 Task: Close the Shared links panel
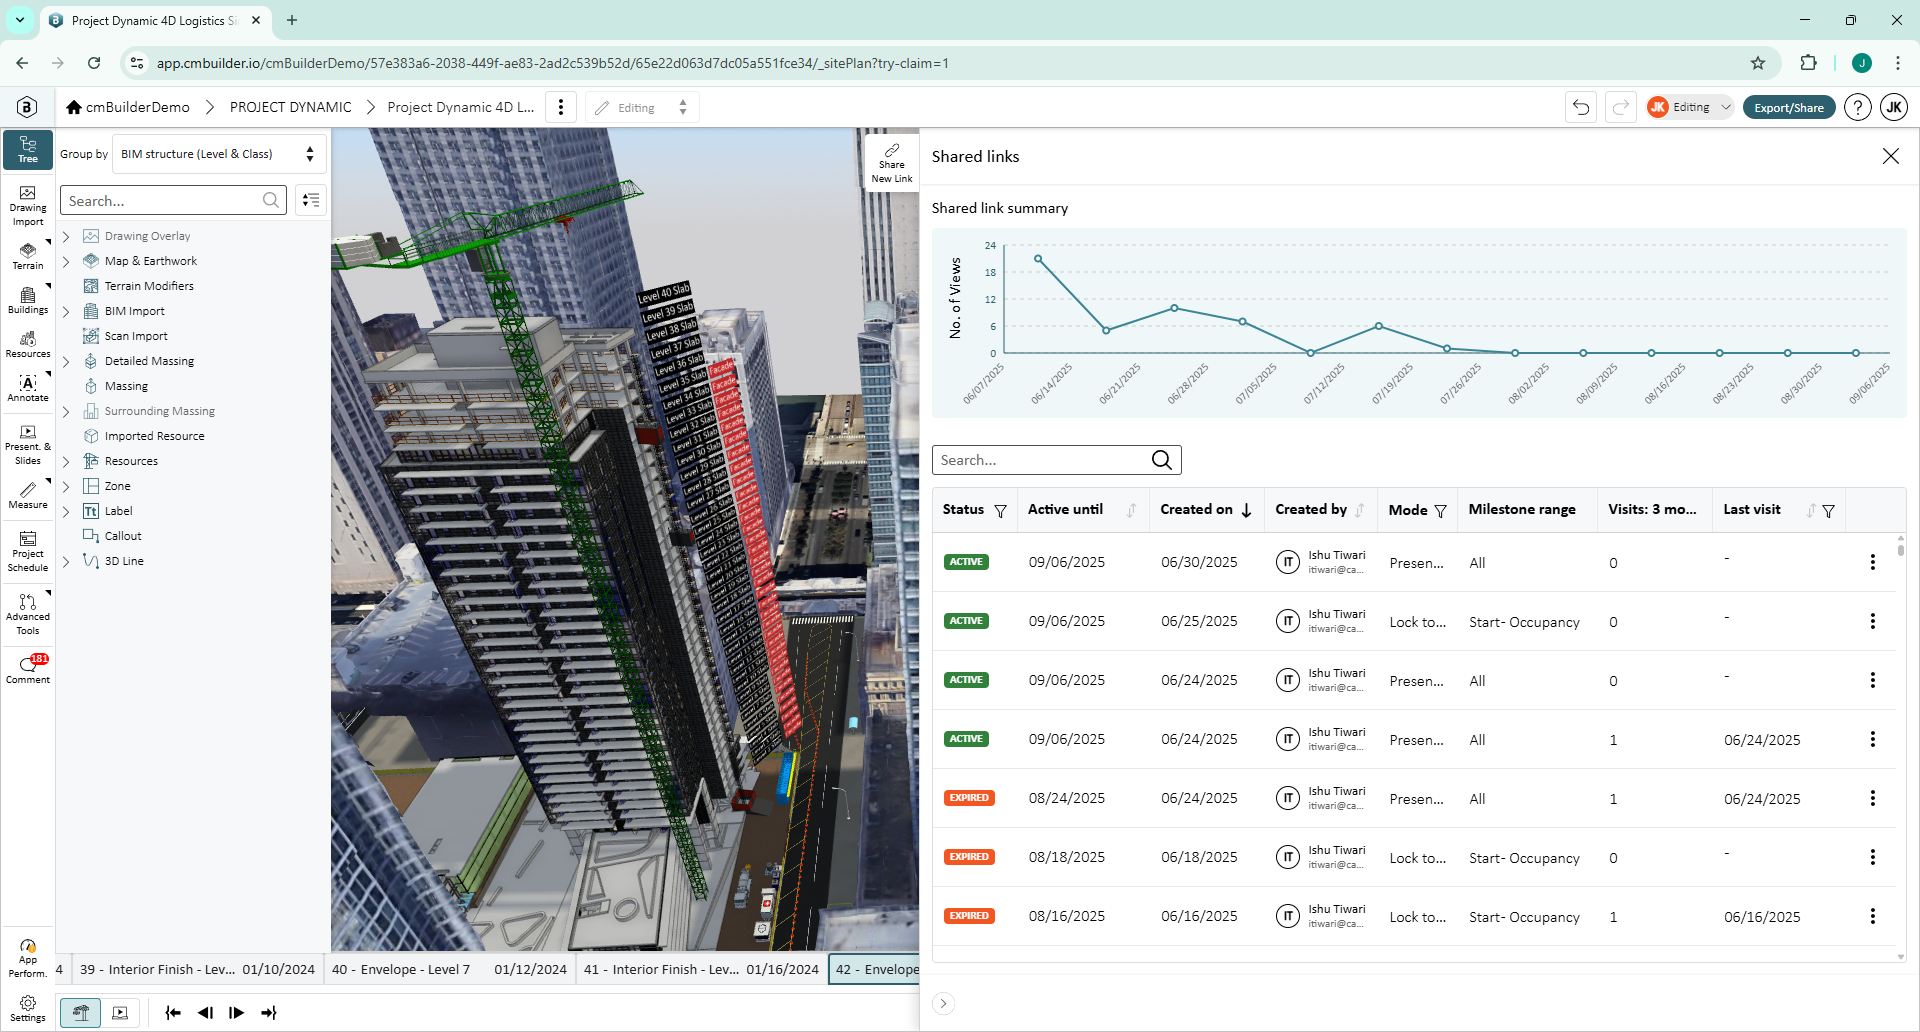point(1891,156)
